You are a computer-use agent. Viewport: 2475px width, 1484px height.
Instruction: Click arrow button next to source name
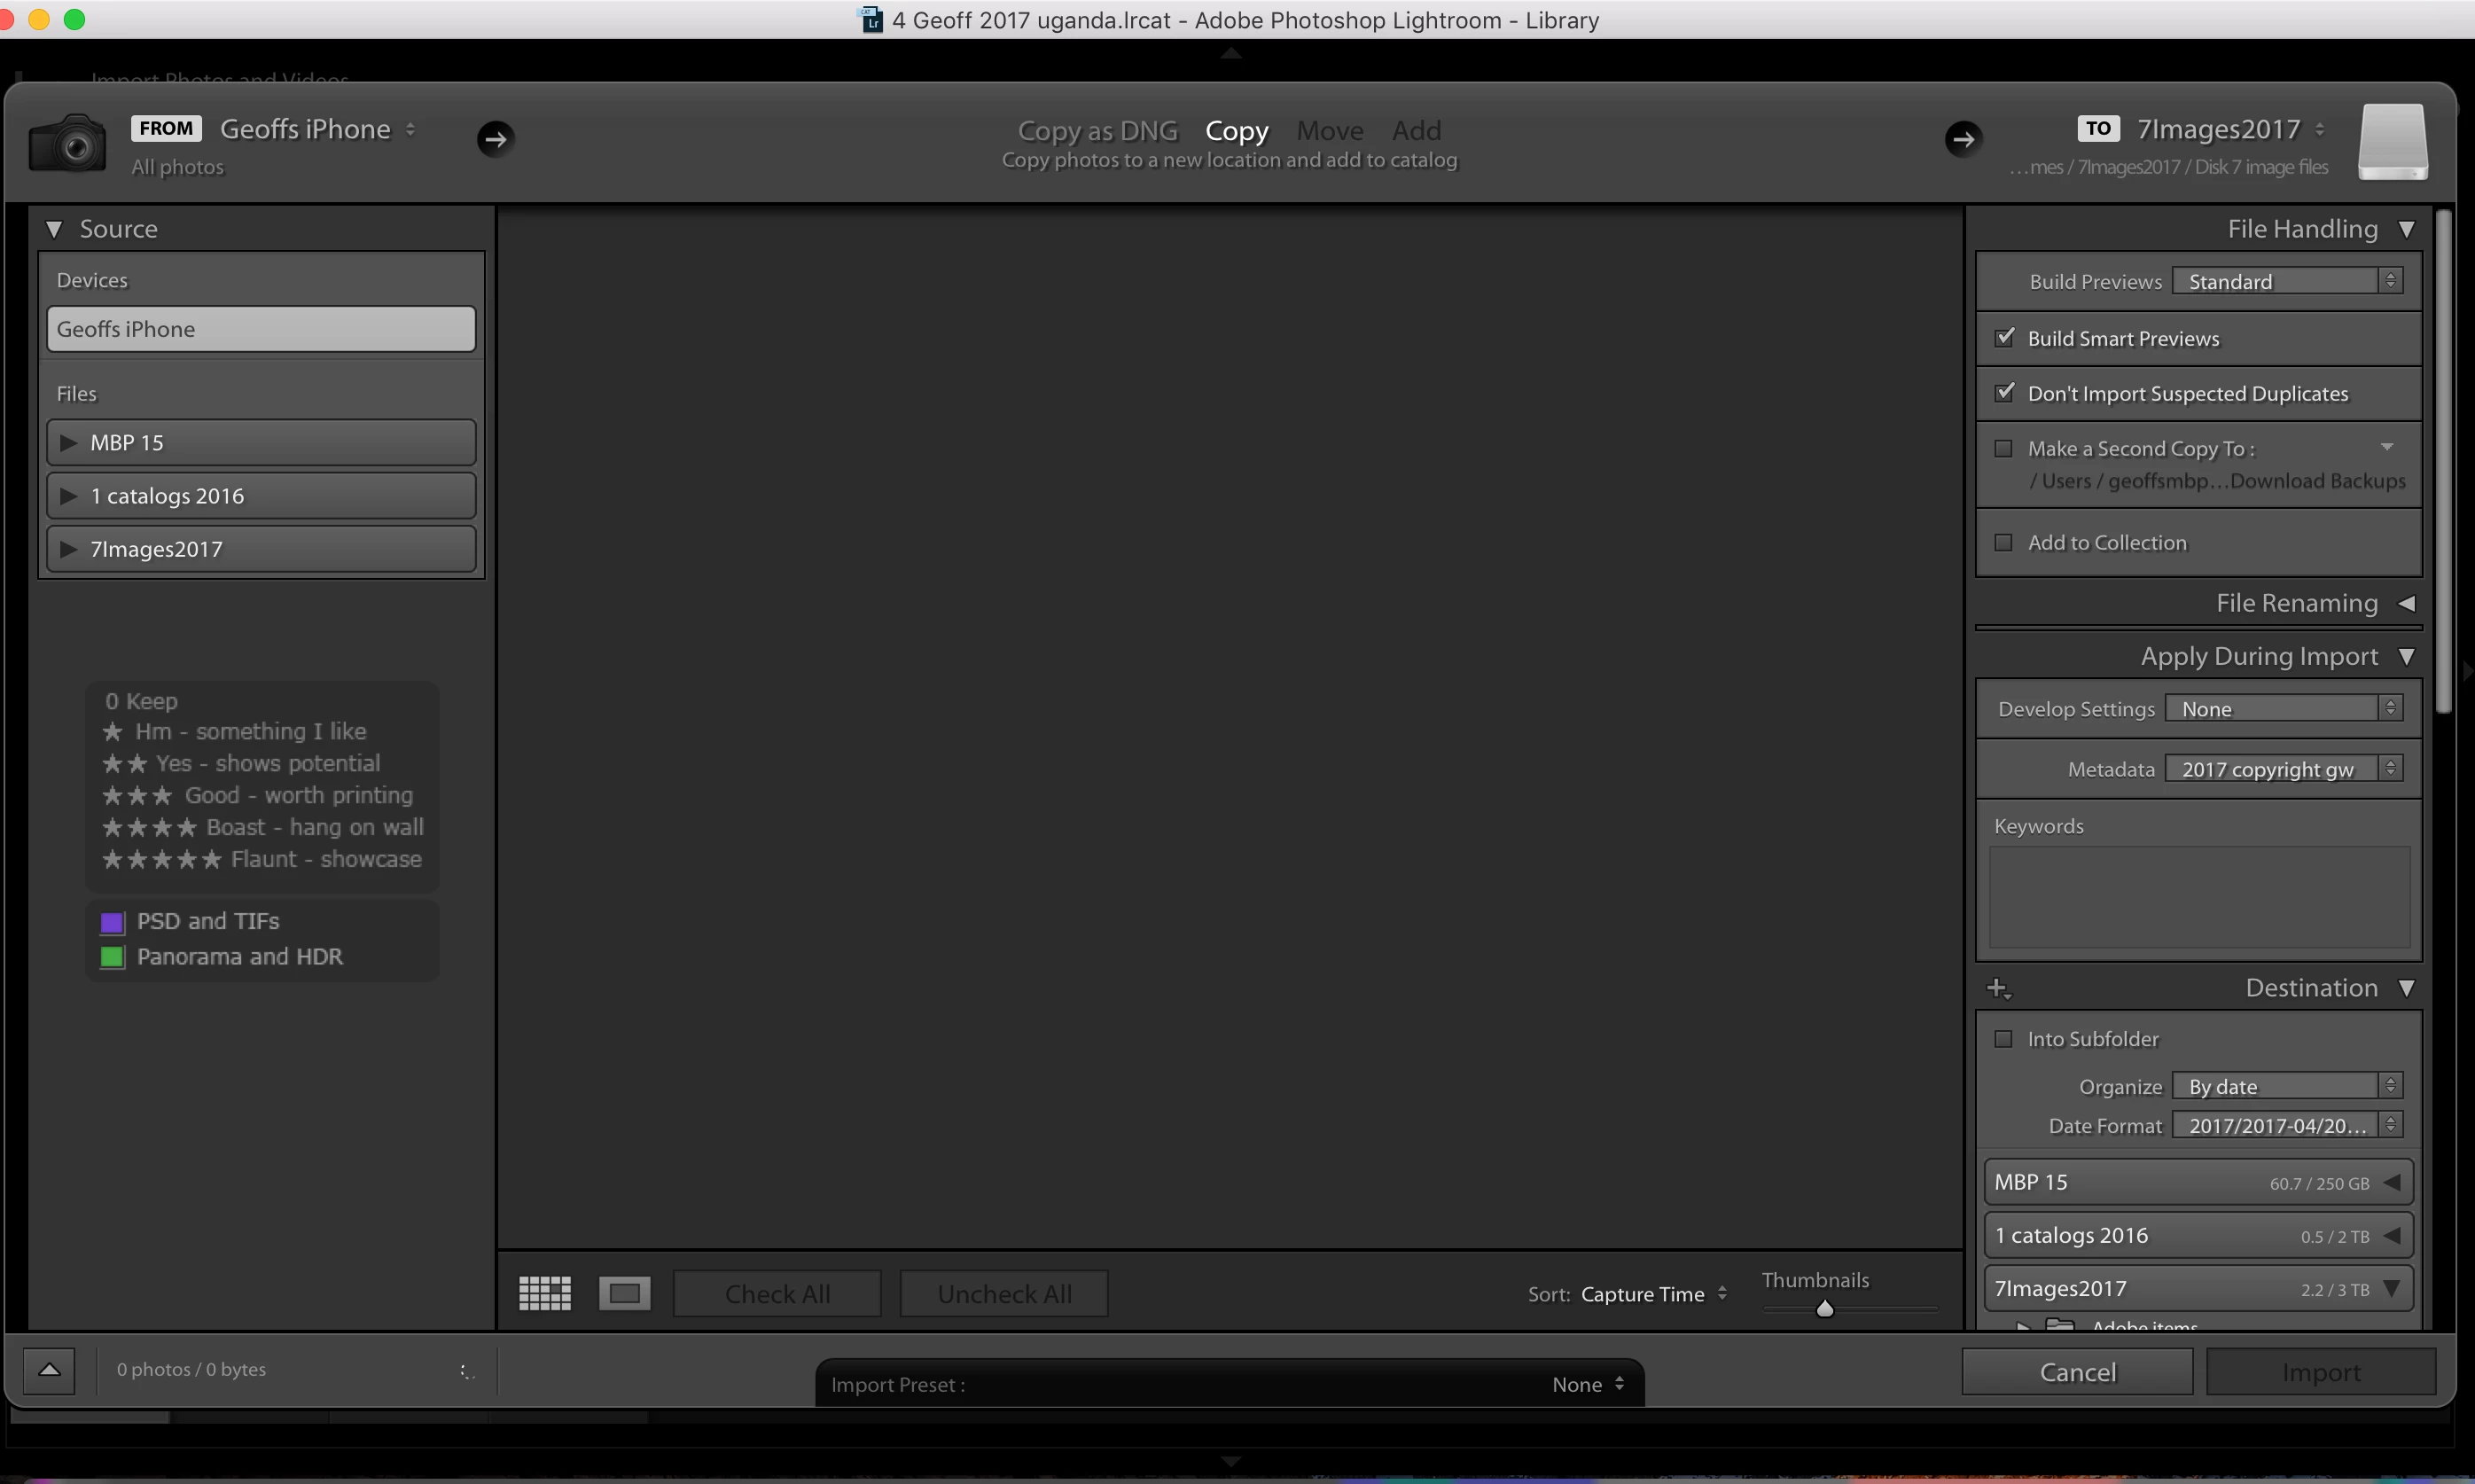point(495,138)
